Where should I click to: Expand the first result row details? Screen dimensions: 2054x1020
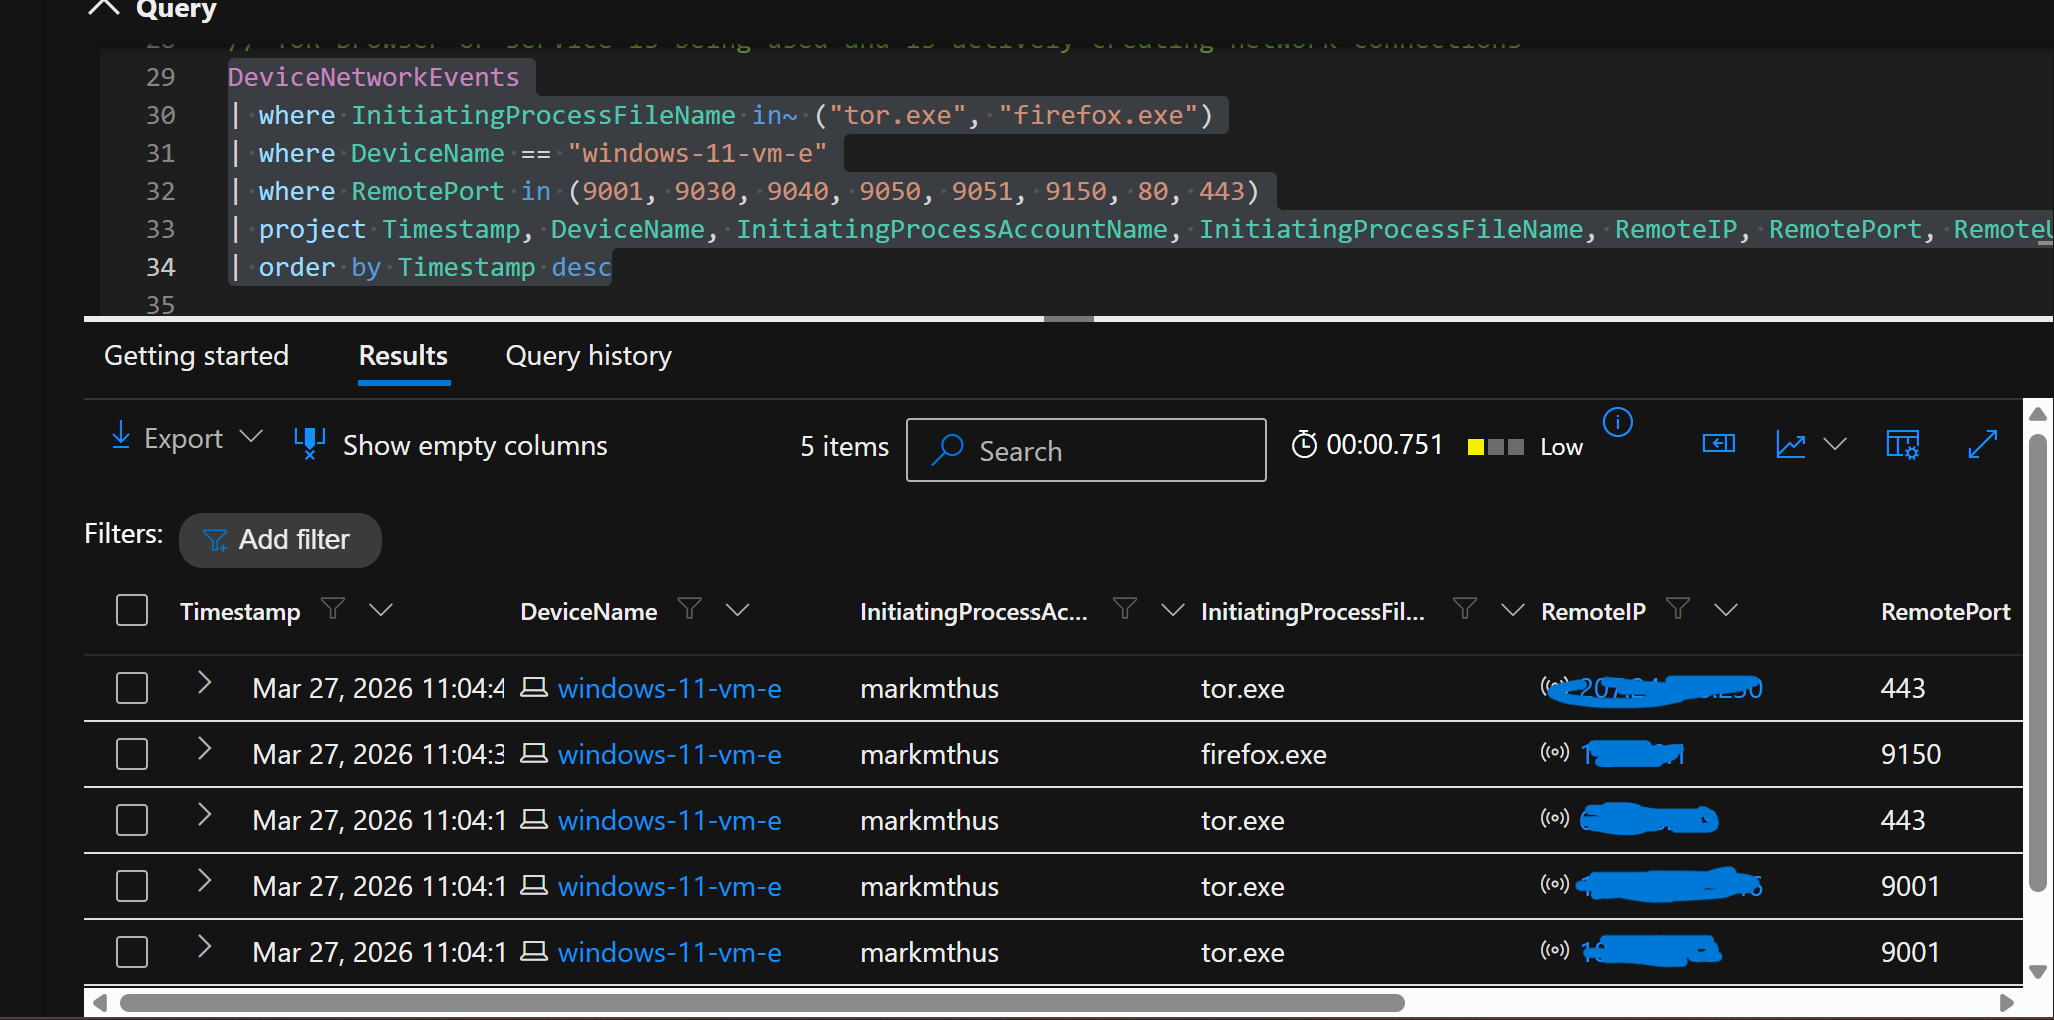coord(204,683)
